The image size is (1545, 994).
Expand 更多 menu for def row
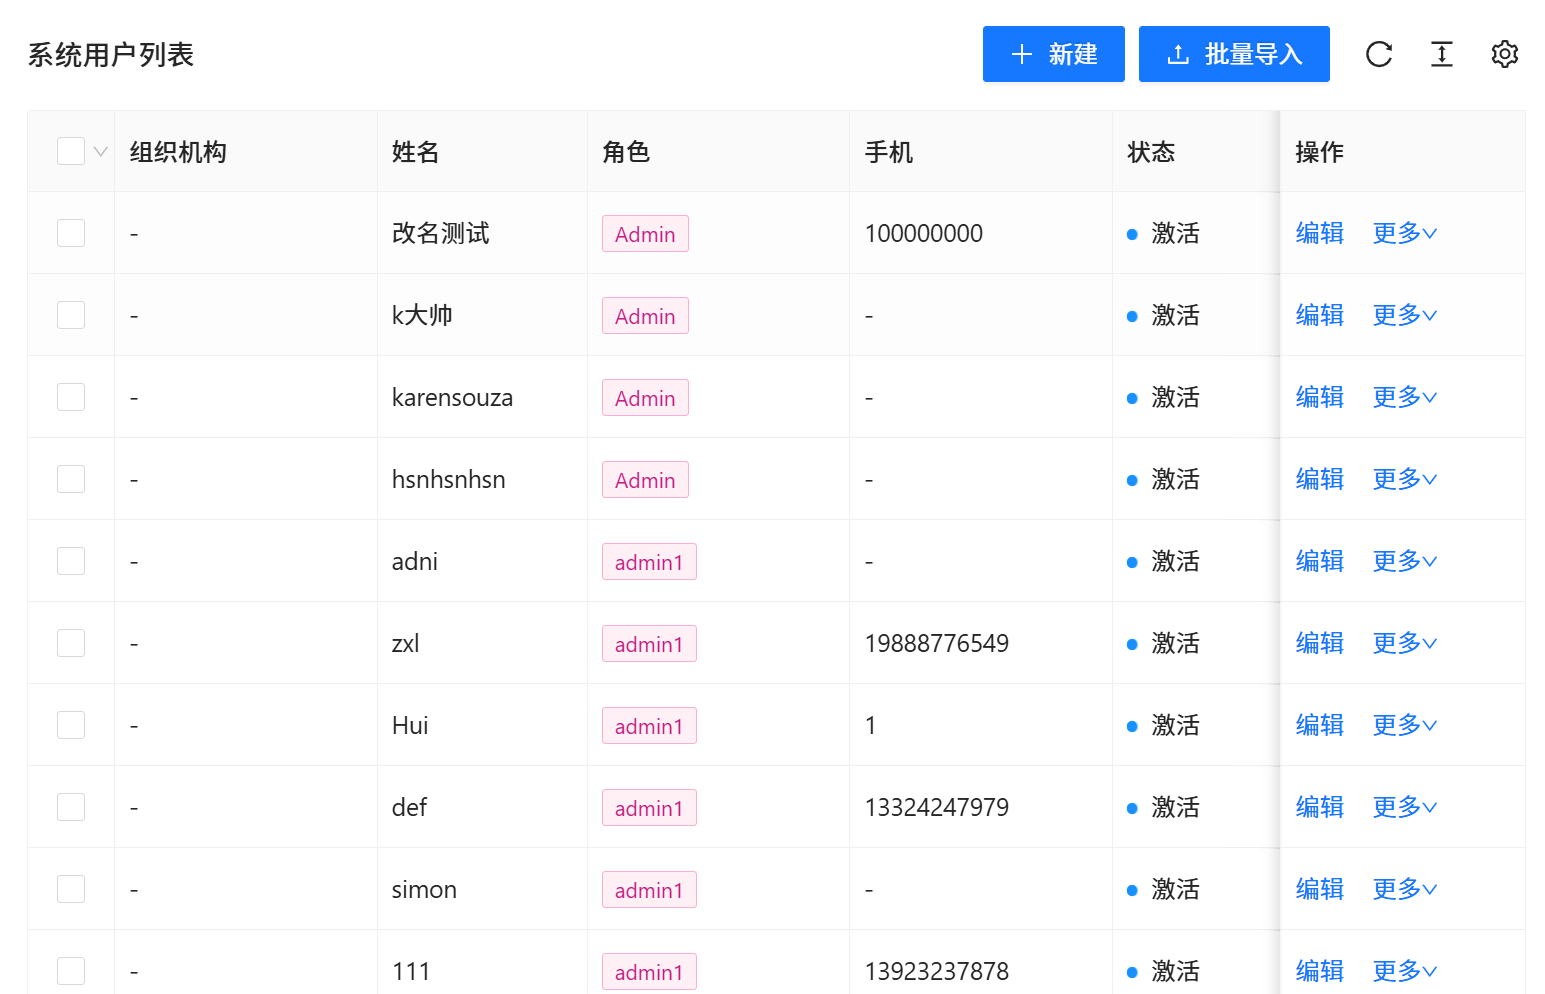click(x=1405, y=807)
